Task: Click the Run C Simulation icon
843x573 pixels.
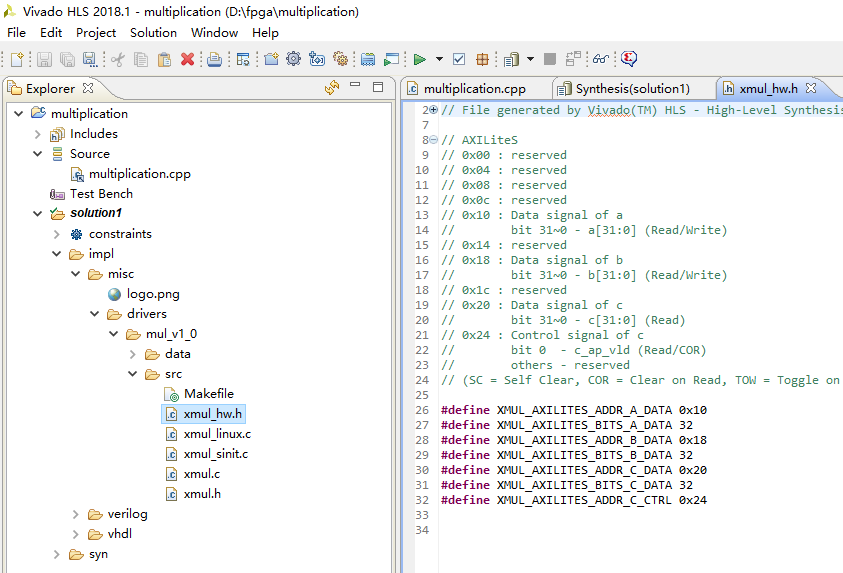Action: 368,59
